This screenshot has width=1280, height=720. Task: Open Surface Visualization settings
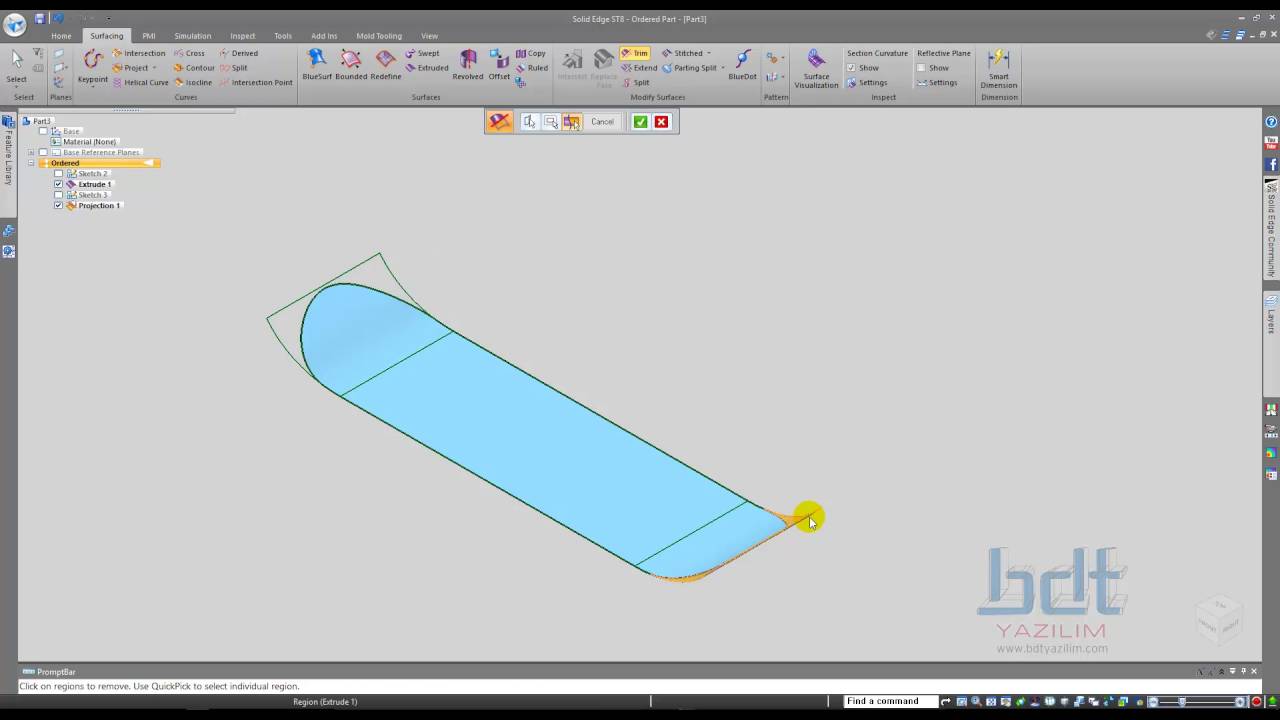click(816, 68)
